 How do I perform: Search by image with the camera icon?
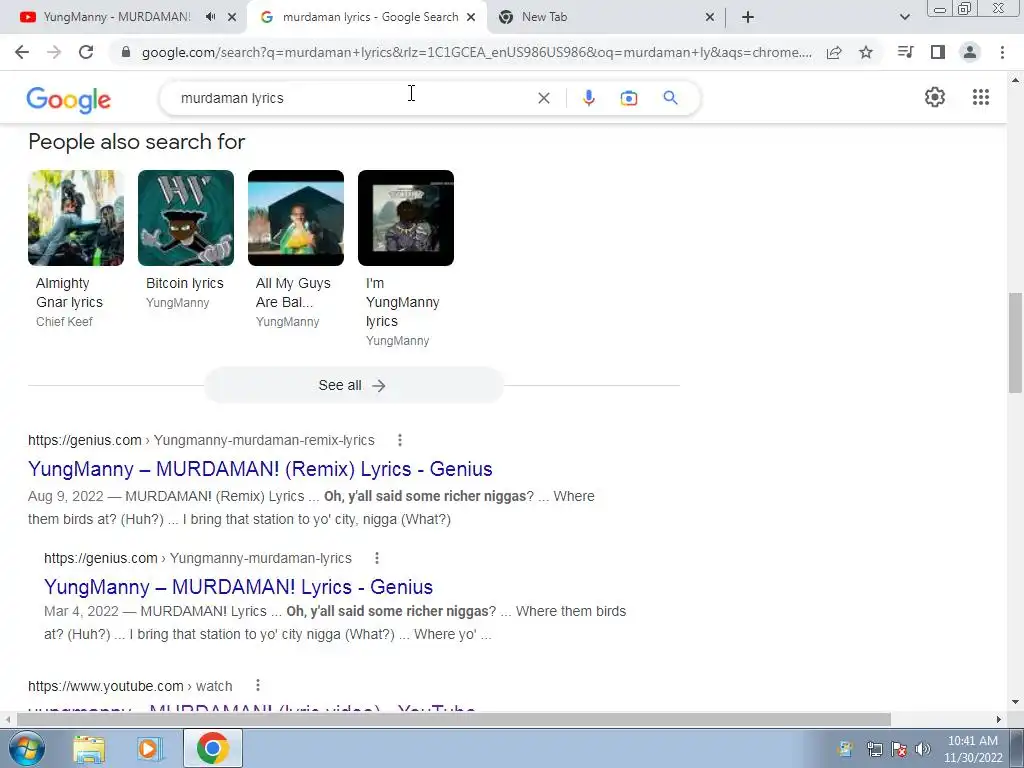click(x=628, y=98)
